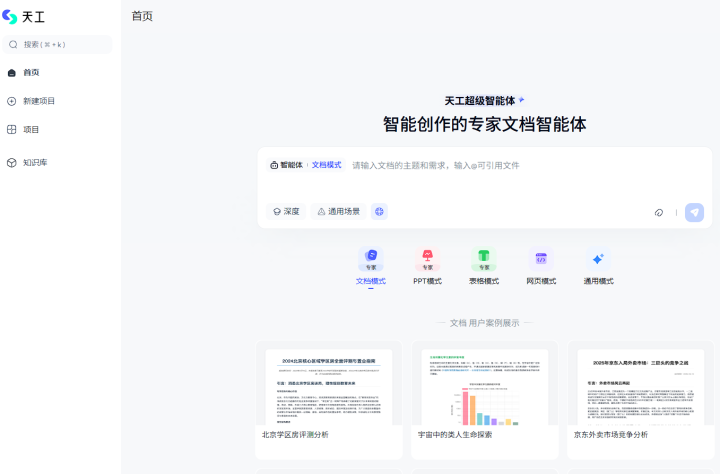Switch to 网页模式 mode

(541, 259)
